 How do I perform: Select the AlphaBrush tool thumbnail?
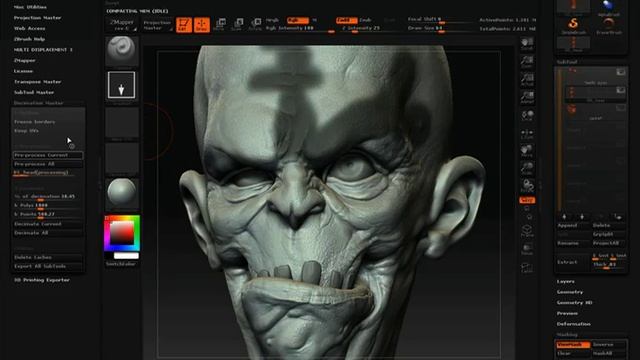click(609, 7)
